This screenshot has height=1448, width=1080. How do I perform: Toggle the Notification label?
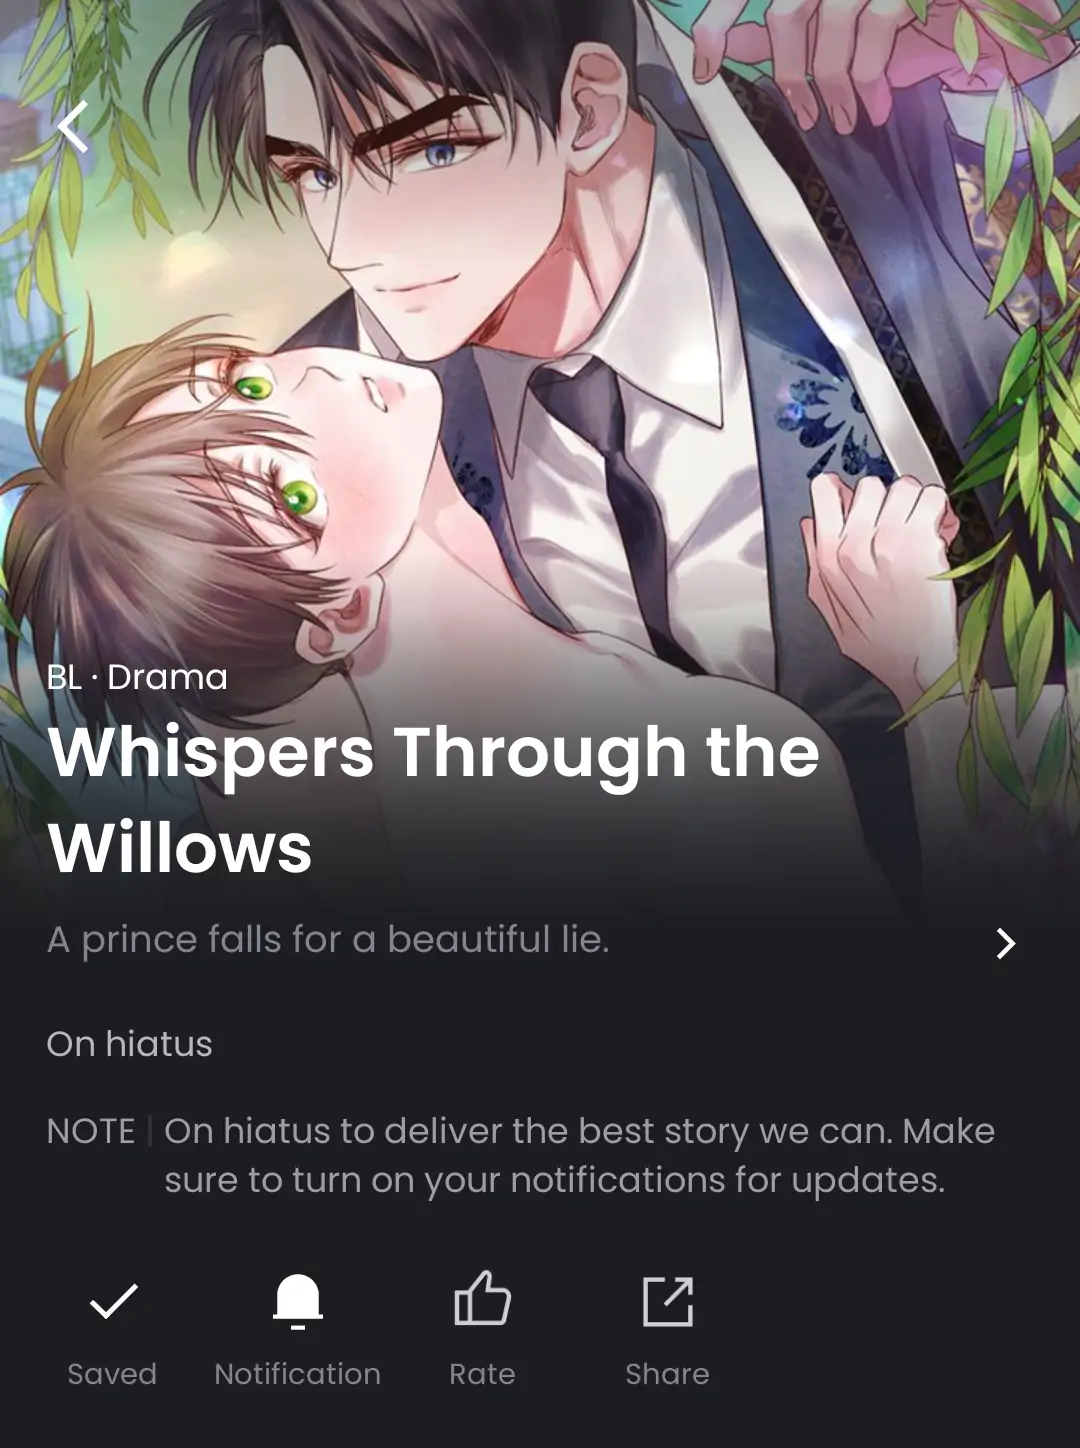coord(298,1374)
